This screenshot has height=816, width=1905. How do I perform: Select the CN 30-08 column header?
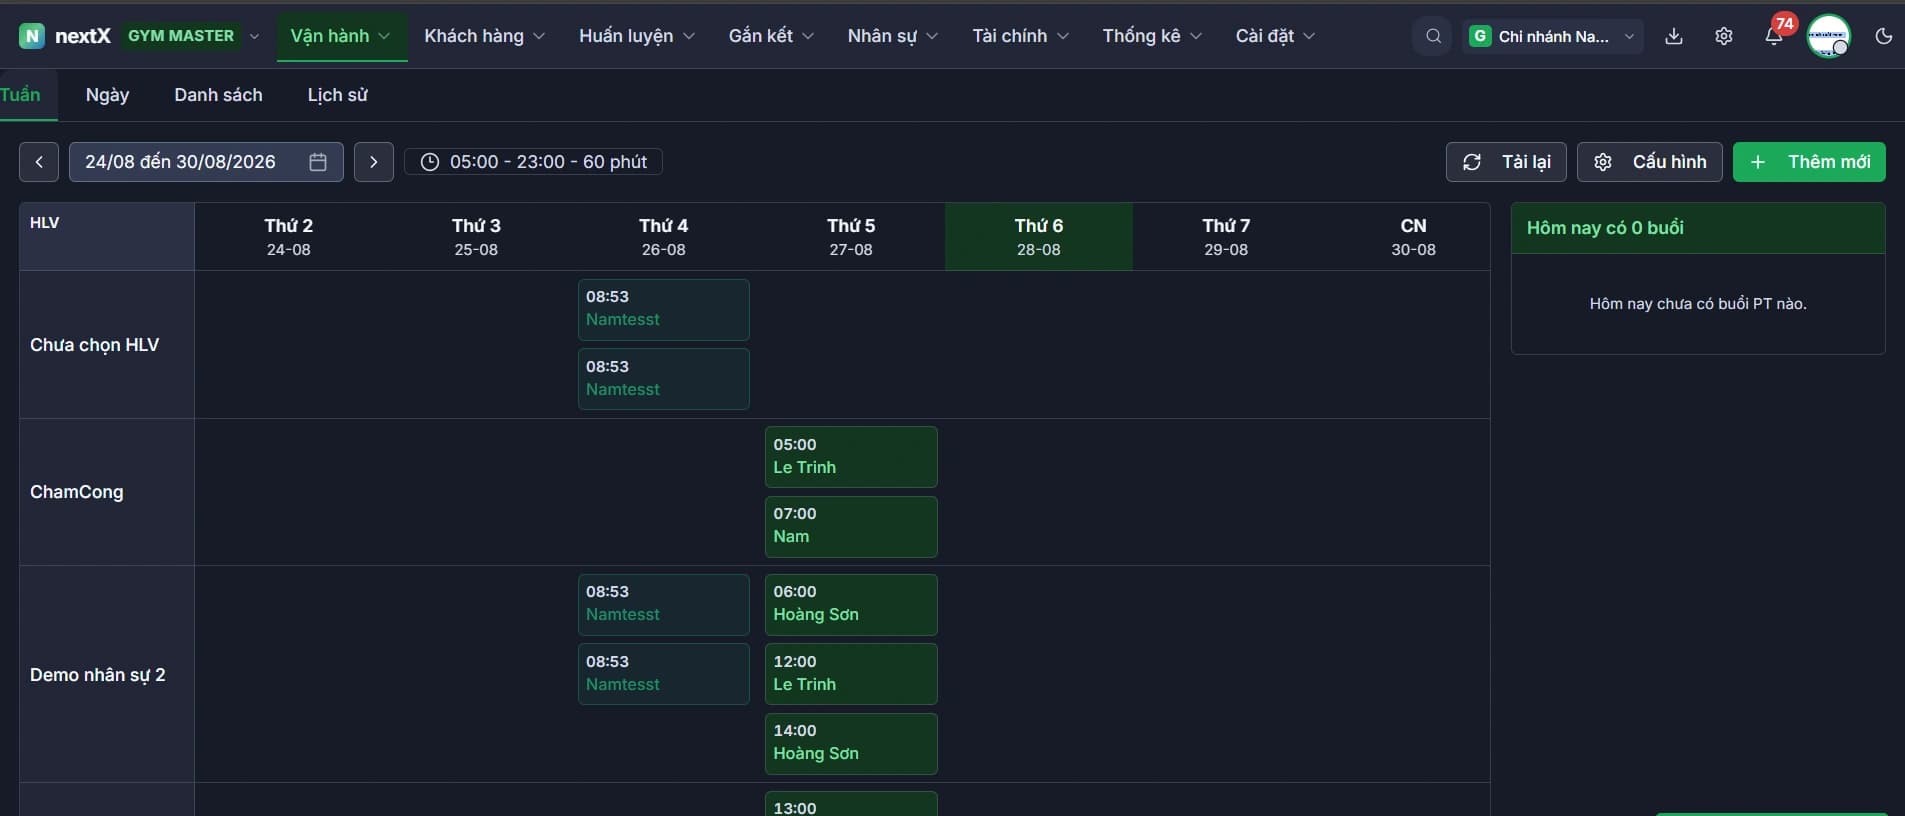click(x=1413, y=237)
